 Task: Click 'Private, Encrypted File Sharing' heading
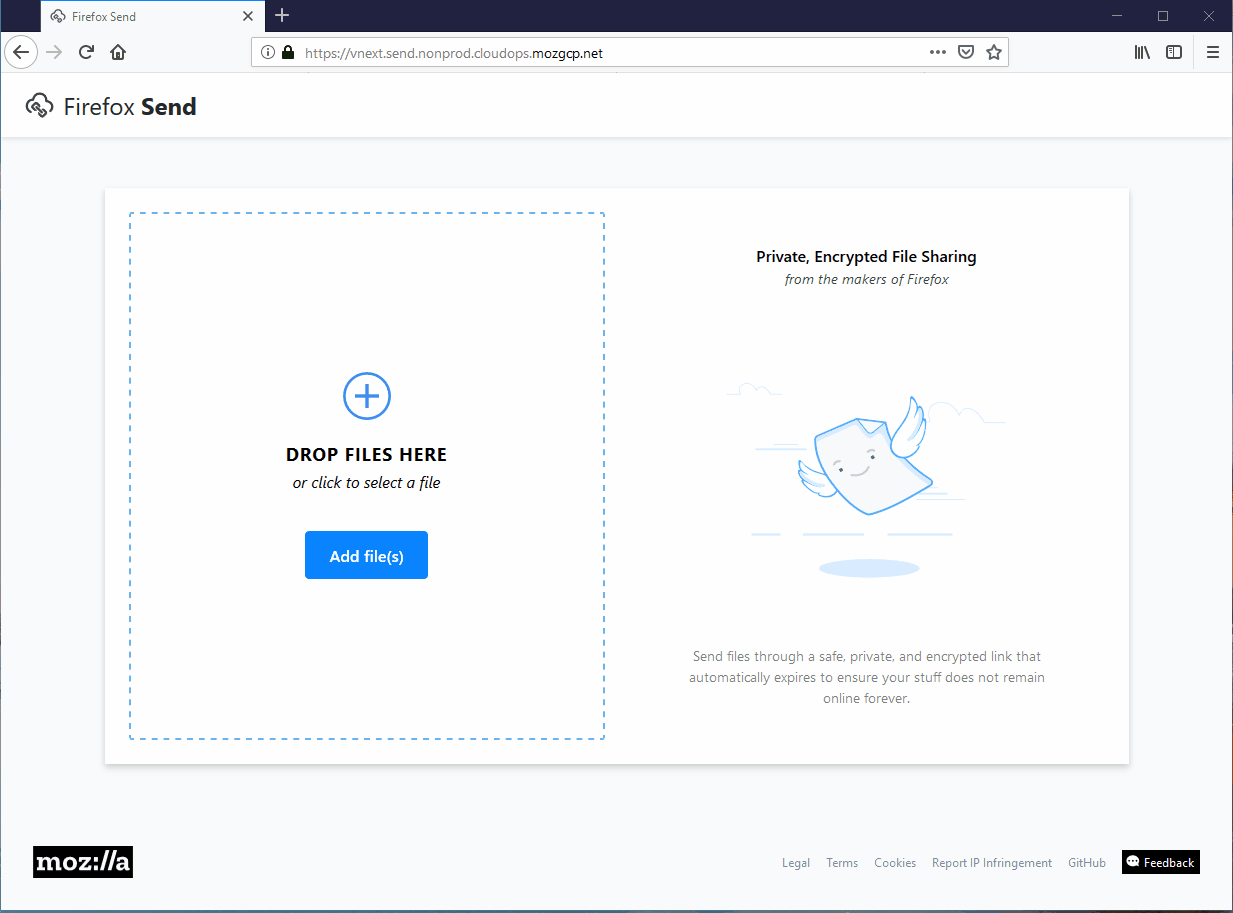[866, 257]
